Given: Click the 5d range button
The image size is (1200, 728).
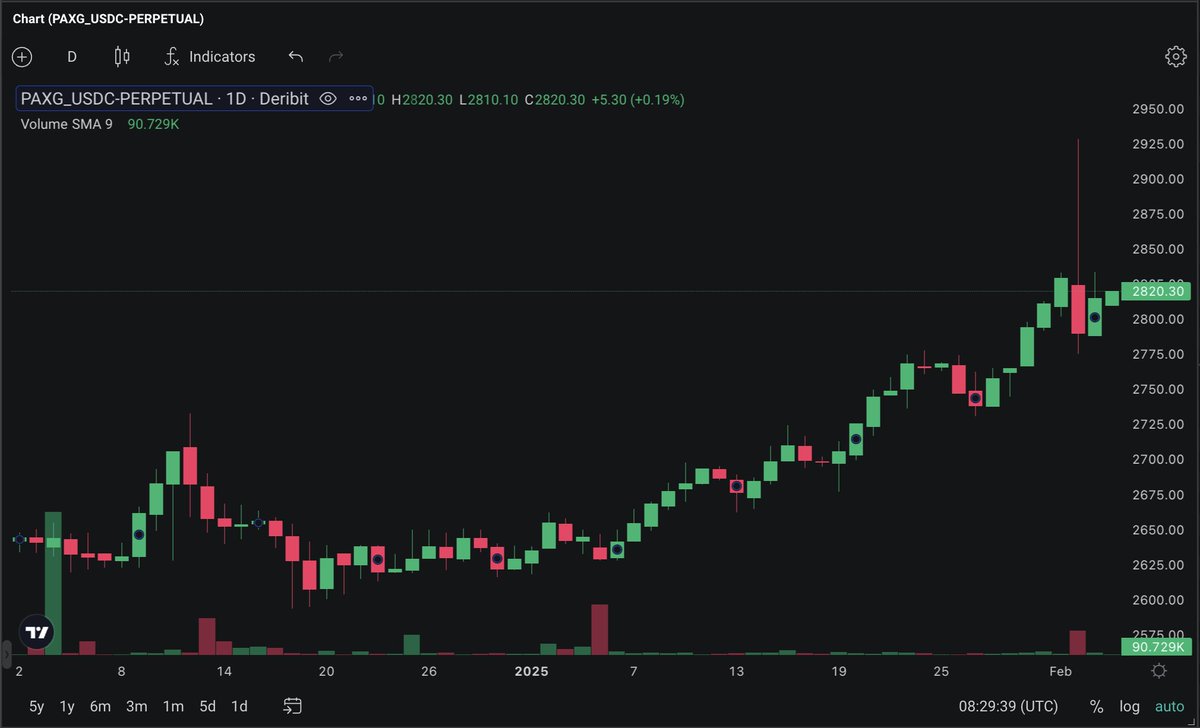Looking at the screenshot, I should click(207, 706).
